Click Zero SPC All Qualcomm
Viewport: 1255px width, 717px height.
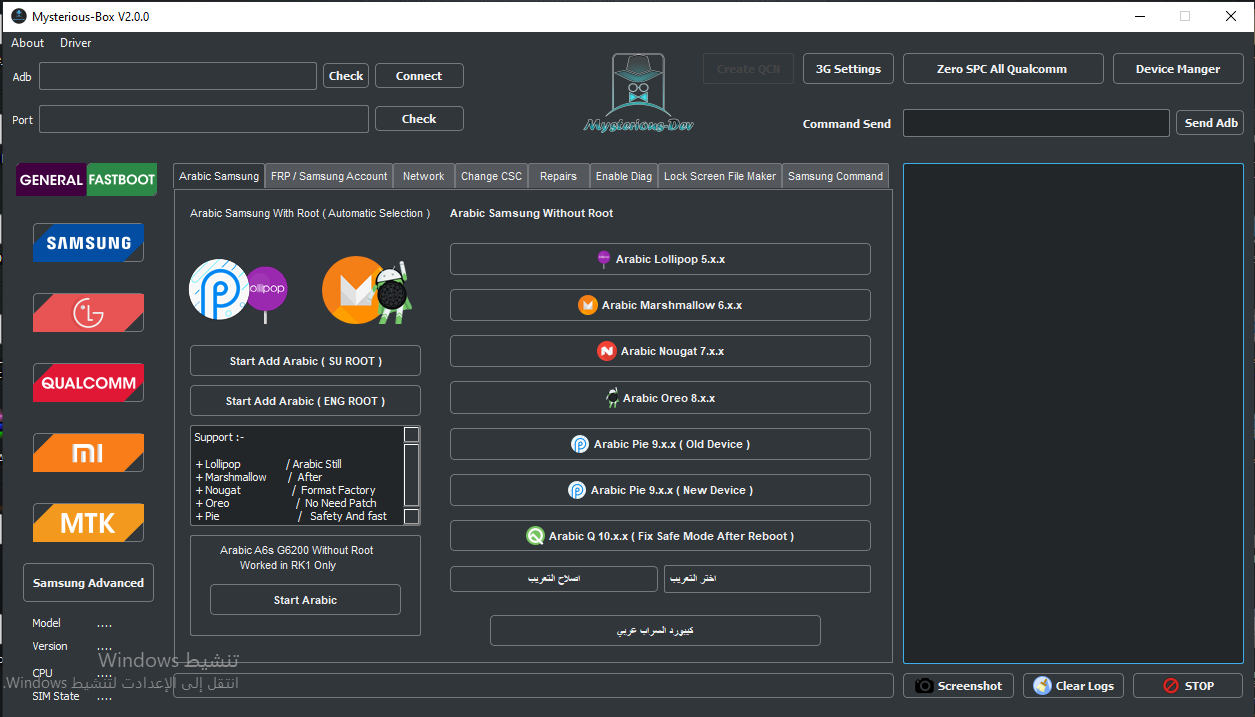point(1002,68)
